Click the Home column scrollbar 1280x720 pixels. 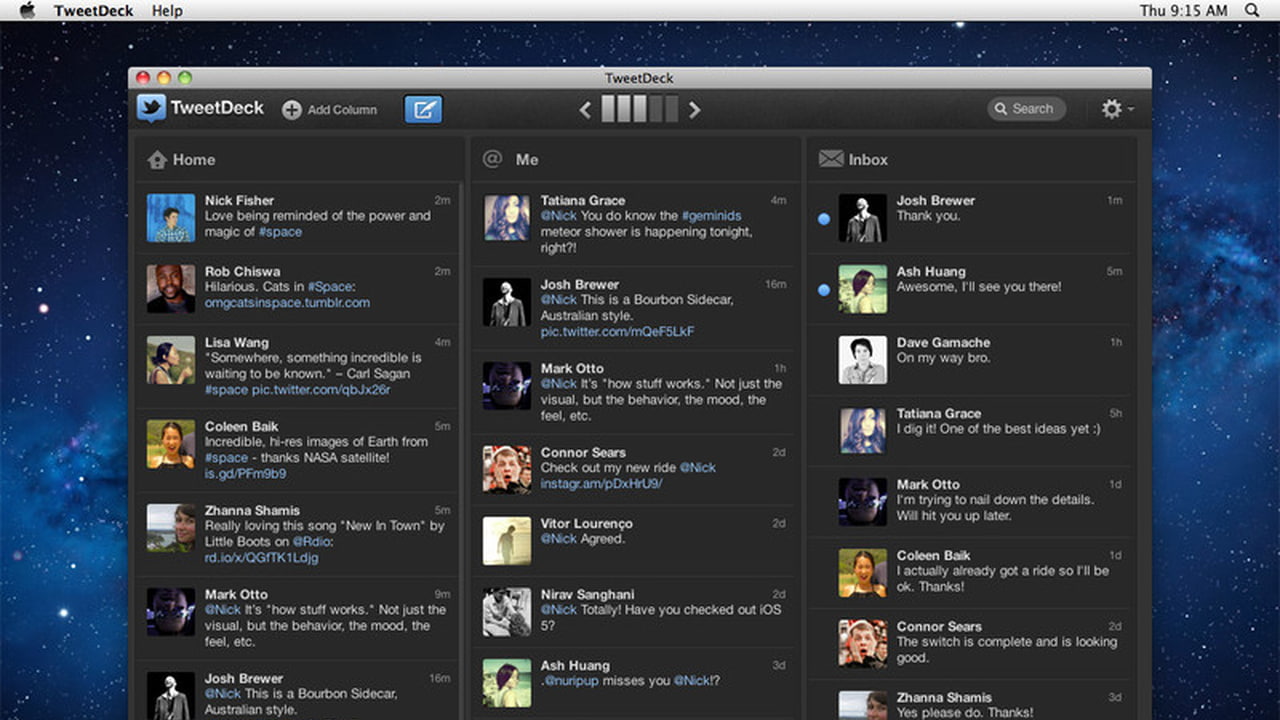[460, 450]
